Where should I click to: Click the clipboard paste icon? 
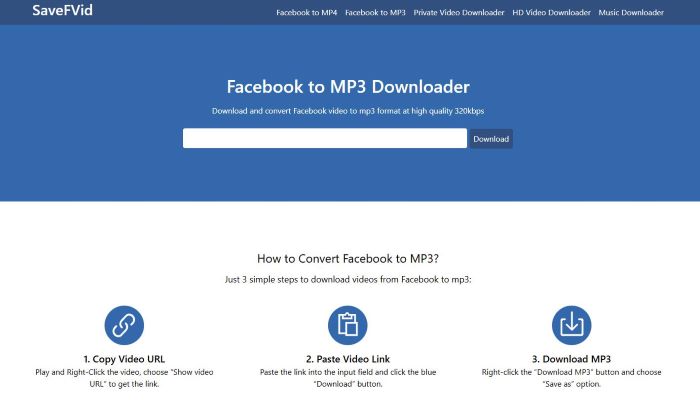coord(348,325)
